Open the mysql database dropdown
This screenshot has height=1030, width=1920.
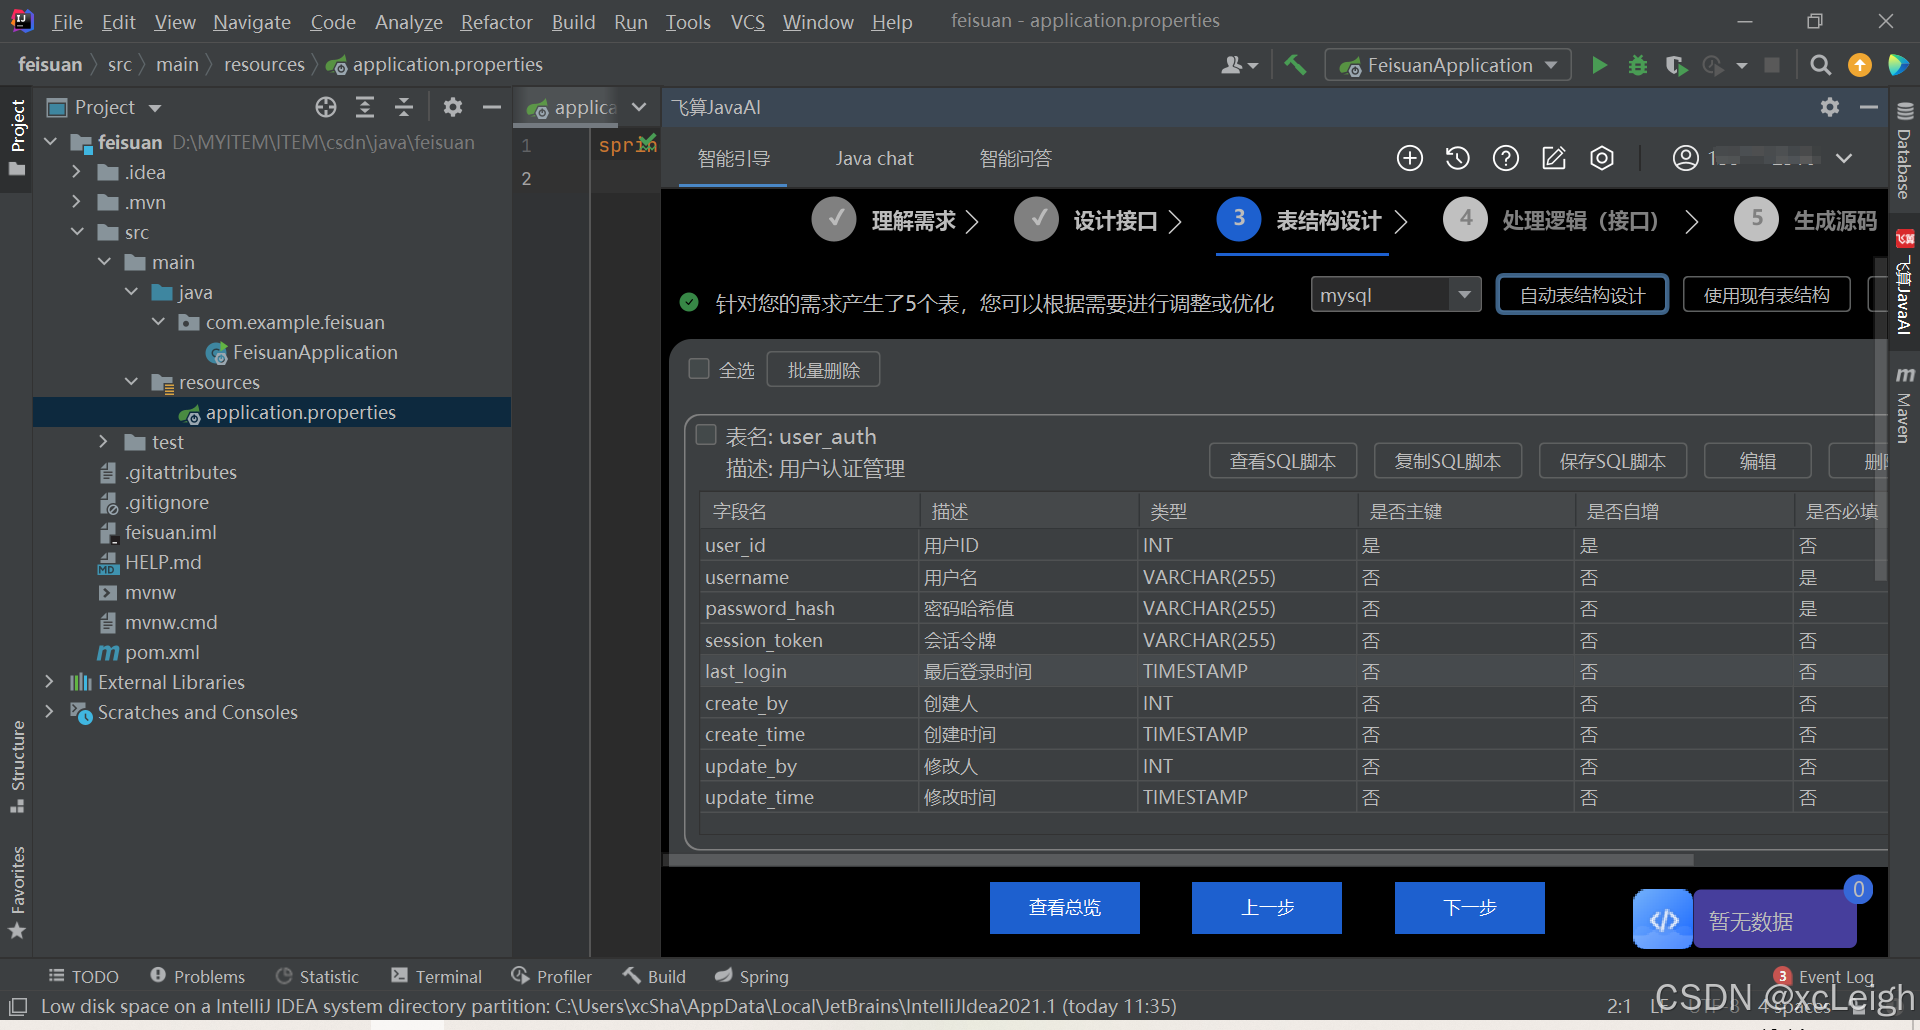[1395, 294]
